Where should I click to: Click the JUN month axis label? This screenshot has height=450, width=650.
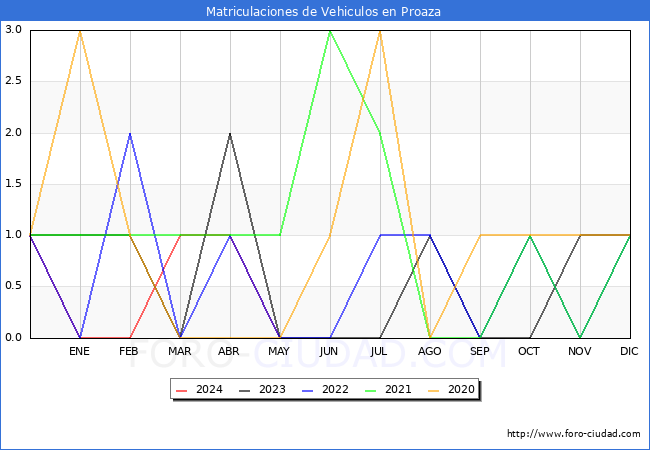[329, 351]
